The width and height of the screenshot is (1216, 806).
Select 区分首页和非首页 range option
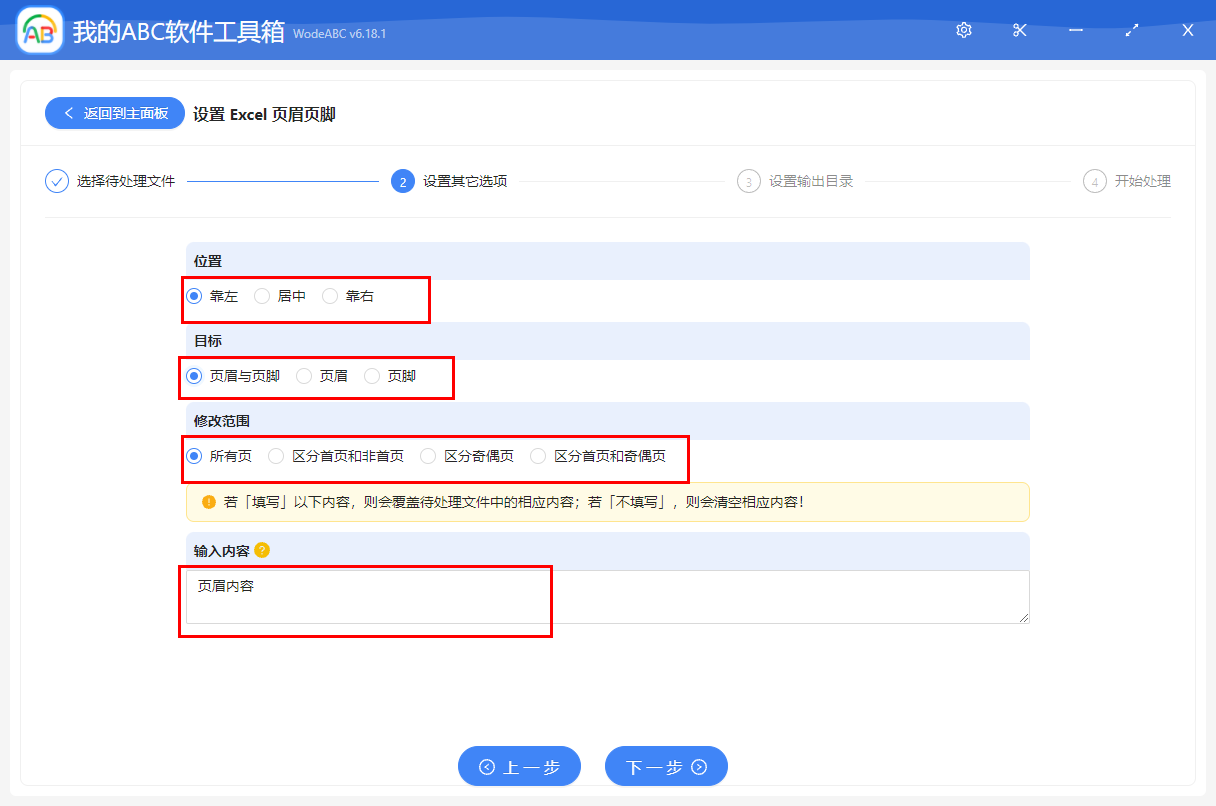(x=276, y=456)
